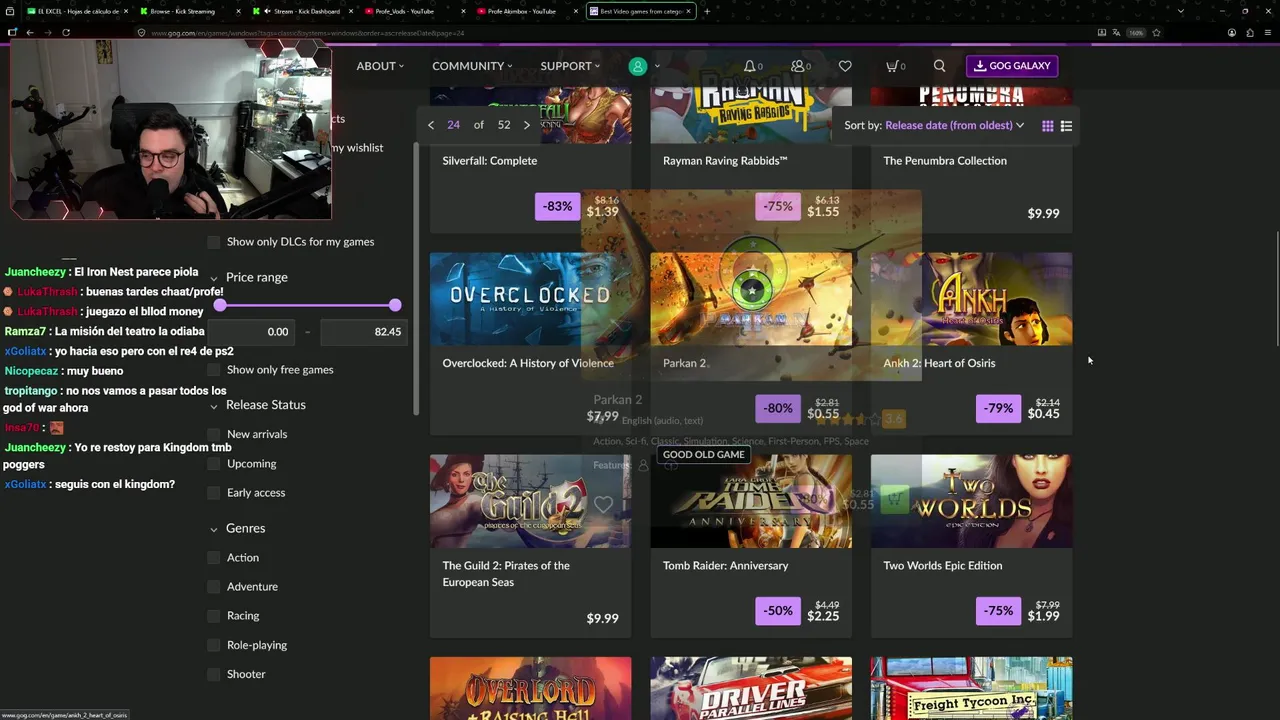Viewport: 1280px width, 720px height.
Task: Check the Adventure genre filter
Action: [x=213, y=587]
